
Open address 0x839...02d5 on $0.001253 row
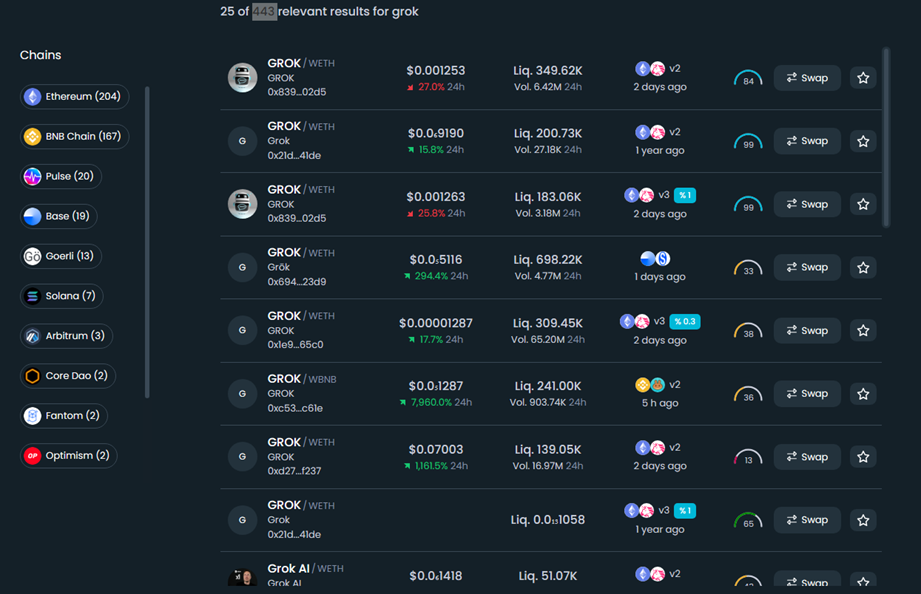[x=297, y=92]
